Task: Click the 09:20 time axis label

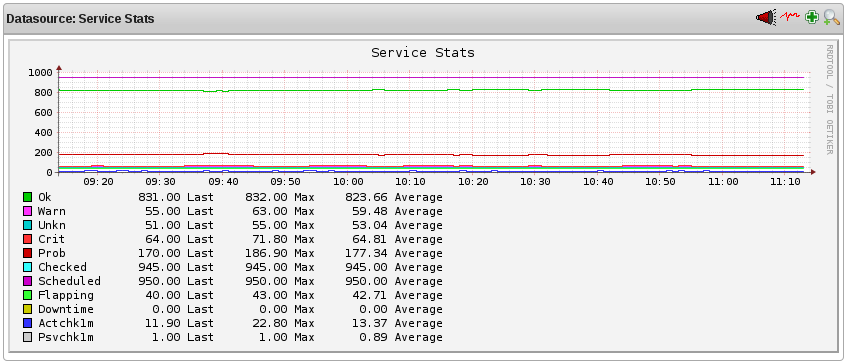Action: click(x=98, y=182)
